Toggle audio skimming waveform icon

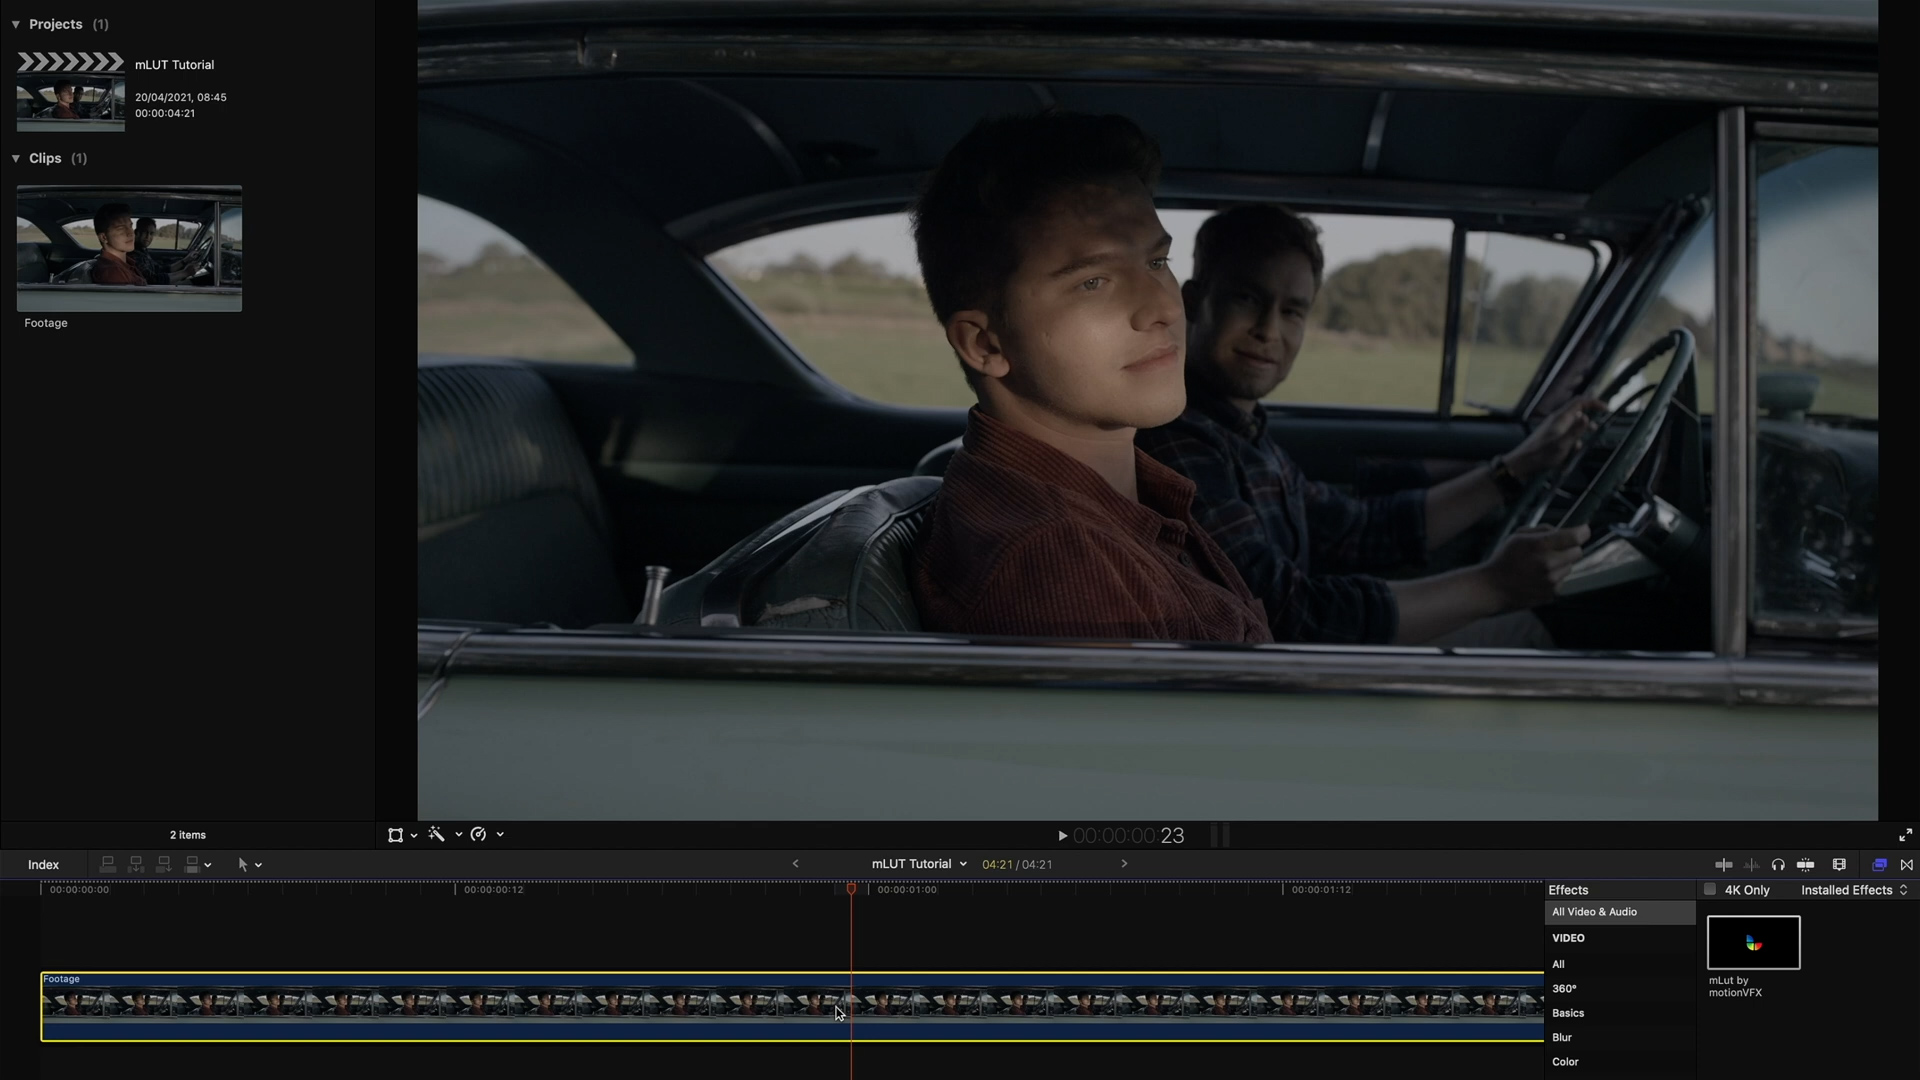[x=1751, y=865]
